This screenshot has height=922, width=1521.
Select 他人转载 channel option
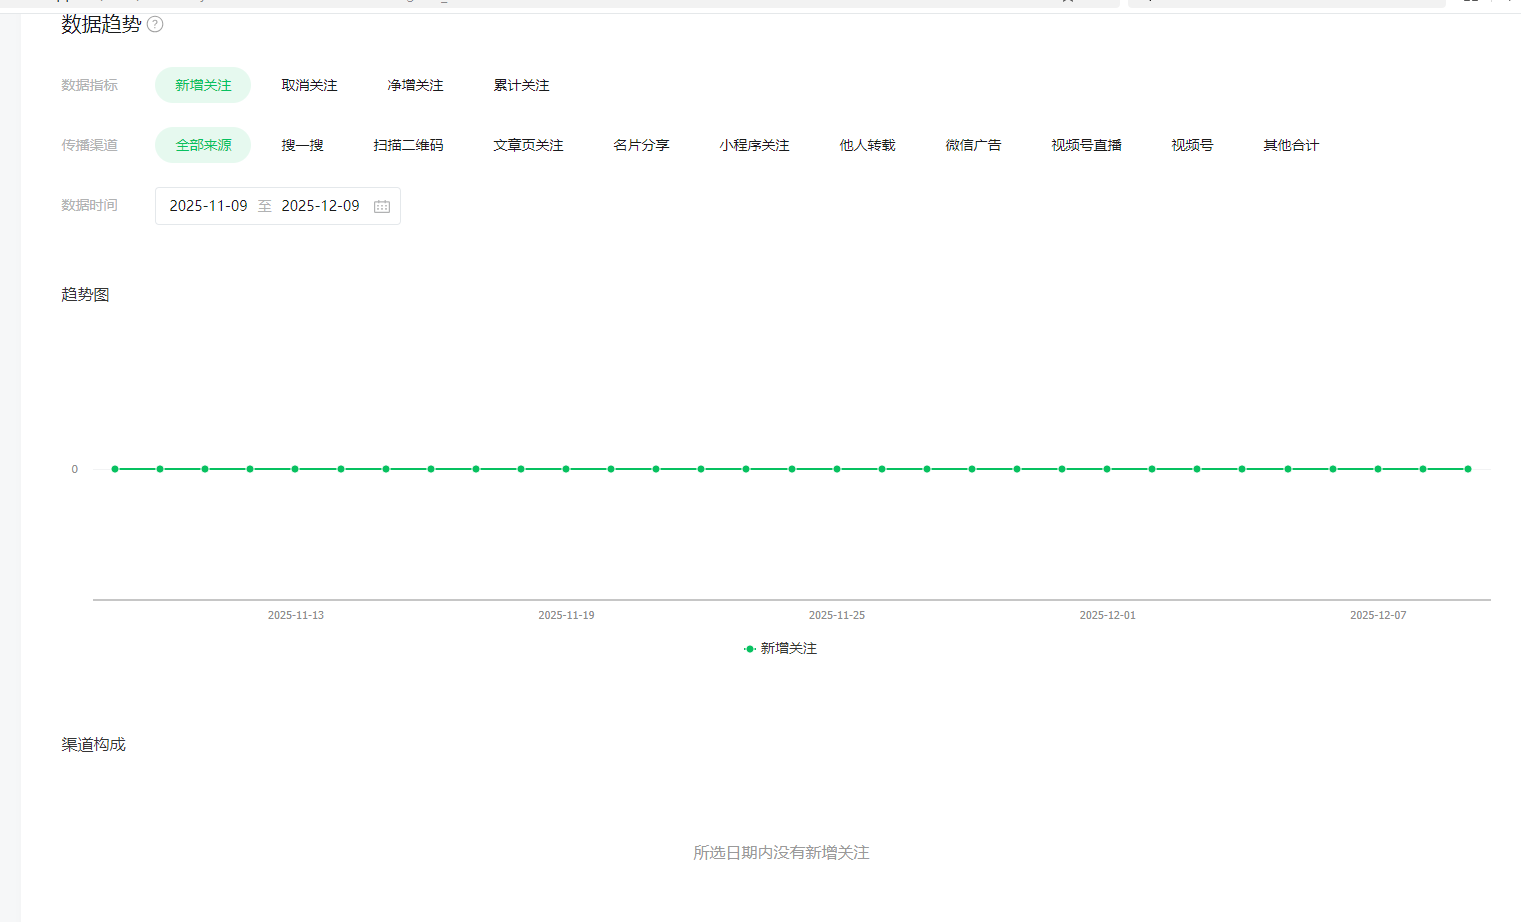[x=867, y=145]
